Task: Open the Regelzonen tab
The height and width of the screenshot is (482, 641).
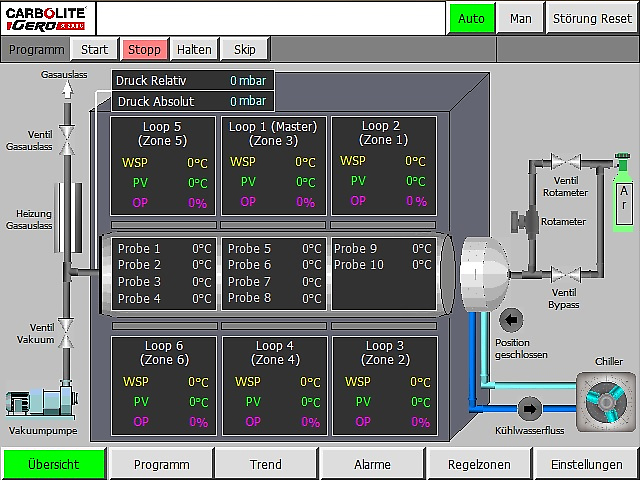Action: point(479,464)
